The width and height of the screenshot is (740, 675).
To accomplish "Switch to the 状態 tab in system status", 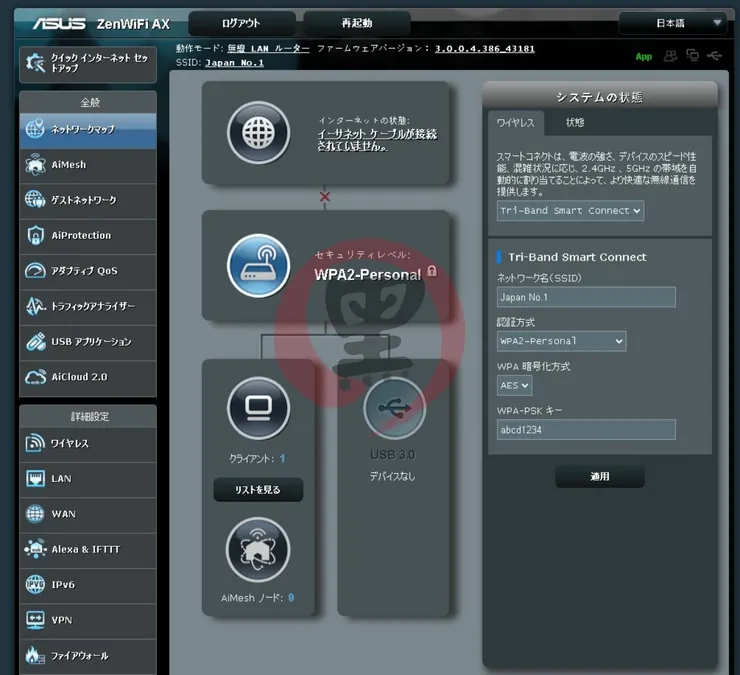I will tap(575, 123).
